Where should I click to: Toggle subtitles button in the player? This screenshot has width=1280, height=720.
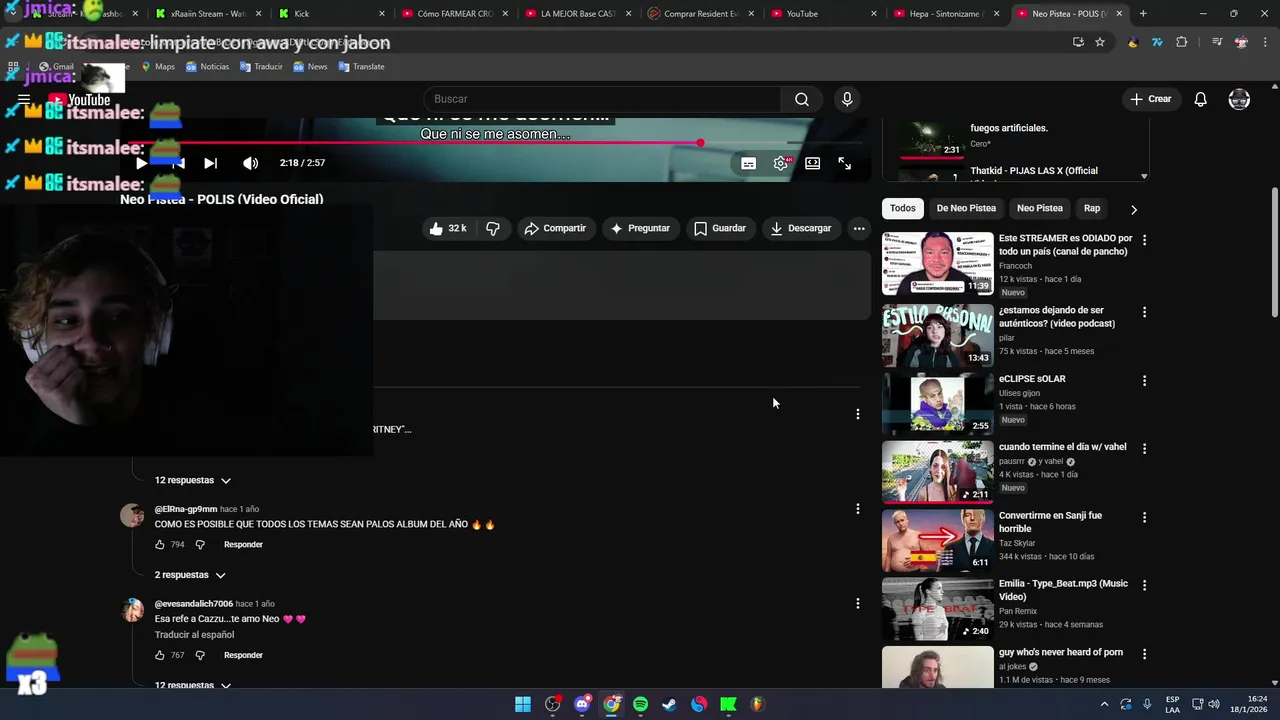[748, 163]
